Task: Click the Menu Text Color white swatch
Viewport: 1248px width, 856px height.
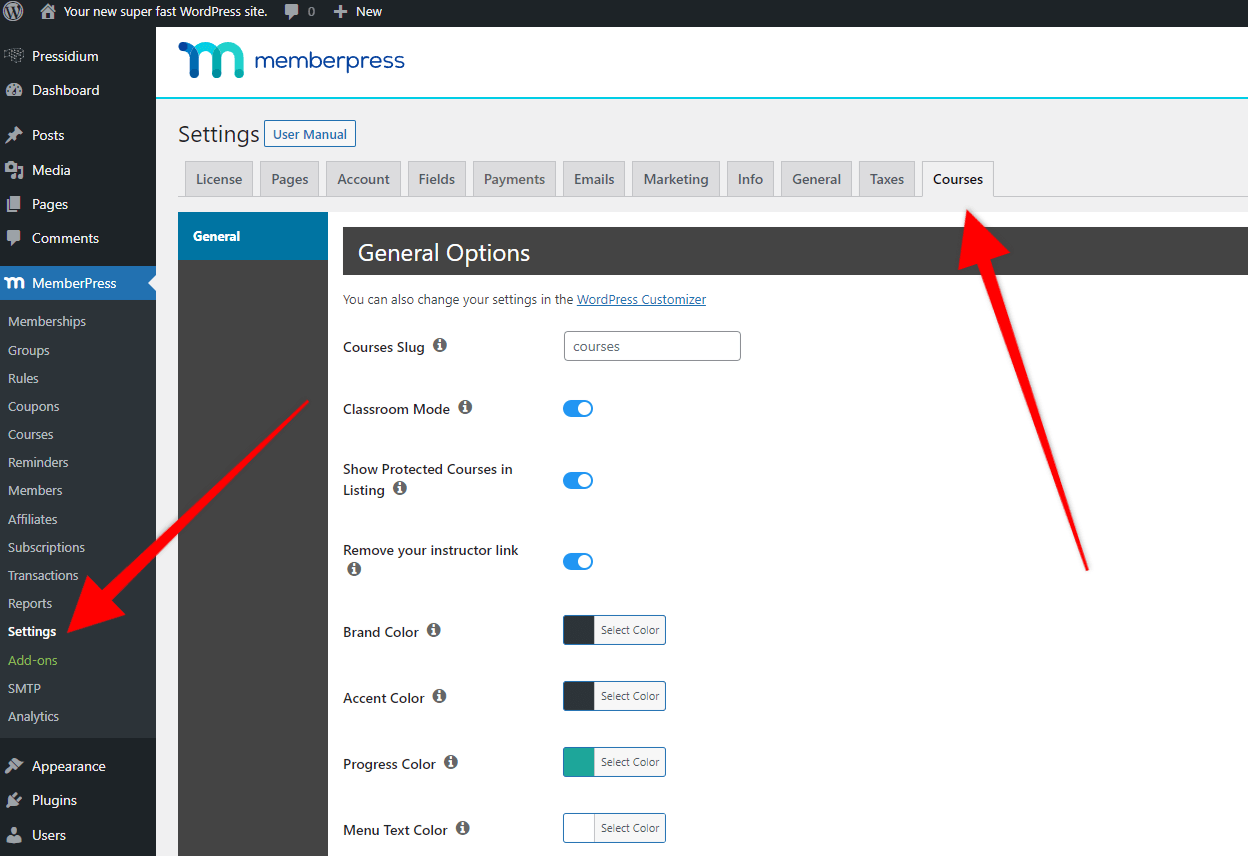Action: click(x=579, y=828)
